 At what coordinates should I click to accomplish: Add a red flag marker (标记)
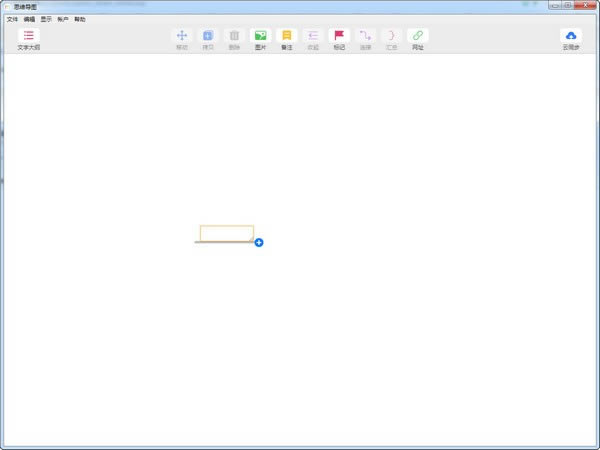pyautogui.click(x=339, y=36)
